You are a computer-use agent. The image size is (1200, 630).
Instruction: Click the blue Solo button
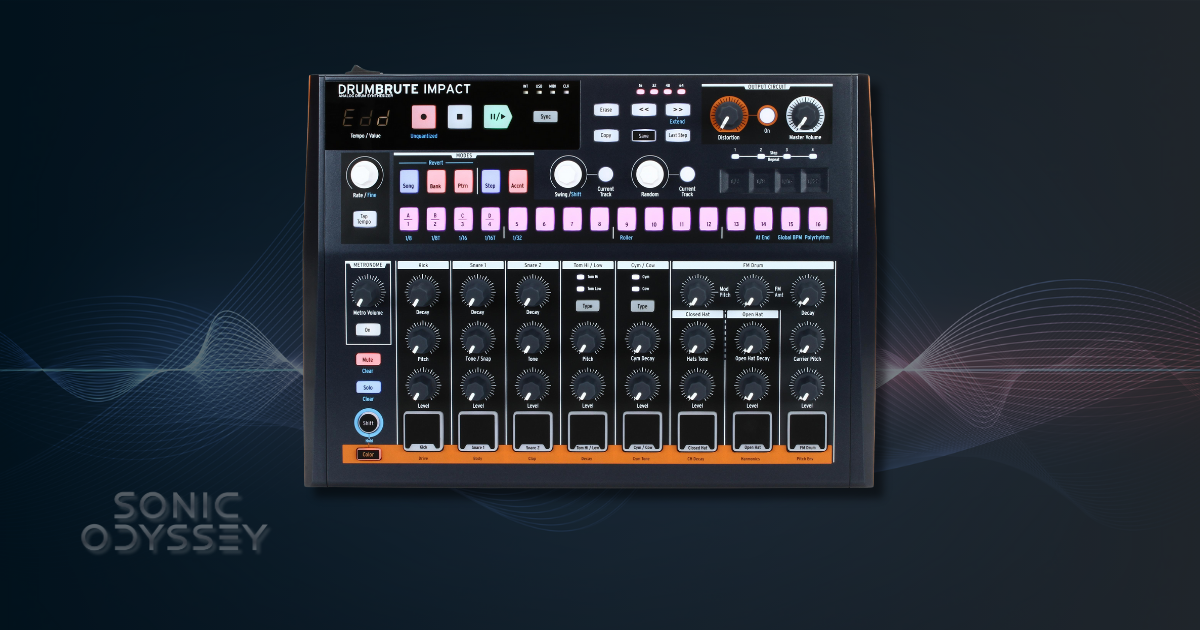pyautogui.click(x=367, y=387)
